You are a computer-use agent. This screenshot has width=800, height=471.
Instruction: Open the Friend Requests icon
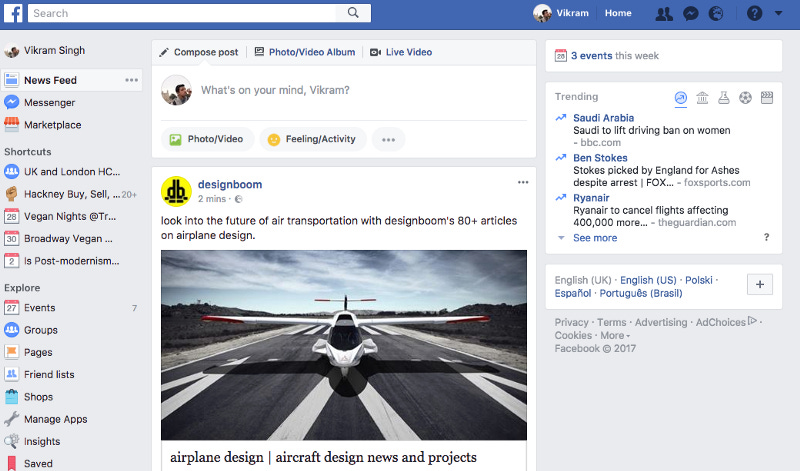click(x=663, y=13)
